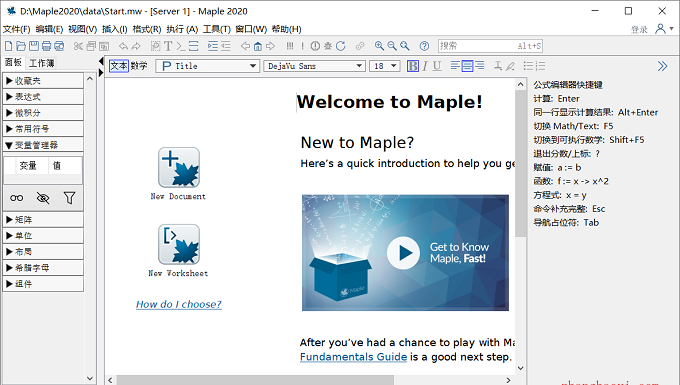Go forward with the right arrow icon
Screen dimensions: 680x385
click(x=271, y=46)
